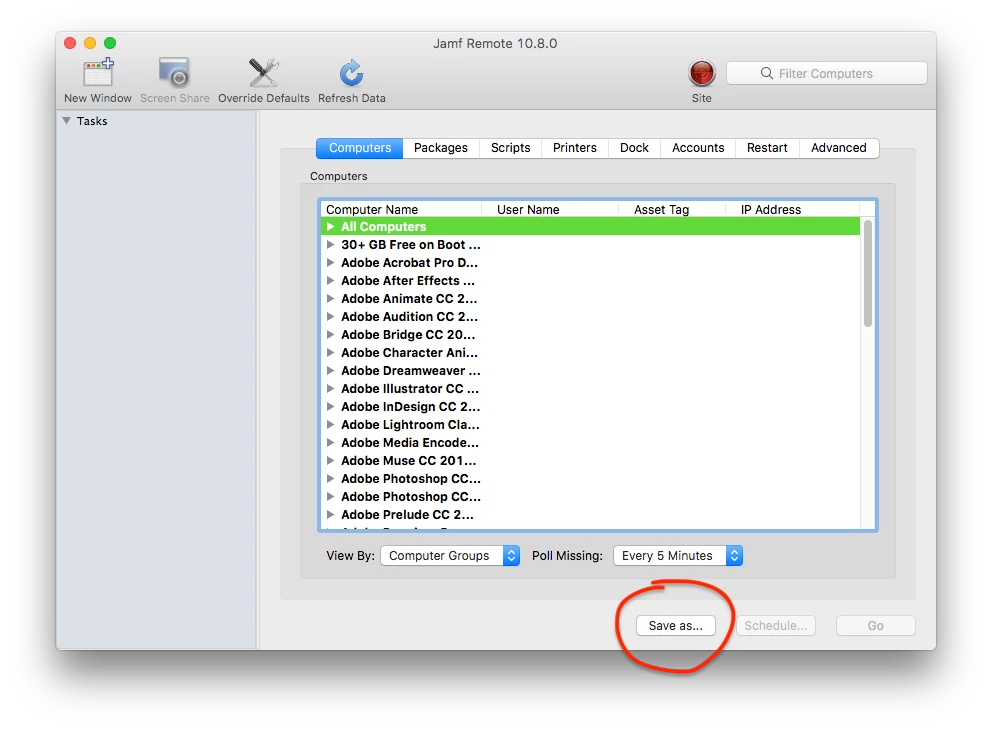The image size is (992, 730).
Task: Expand the Adobe Animate CC group
Action: (x=330, y=299)
